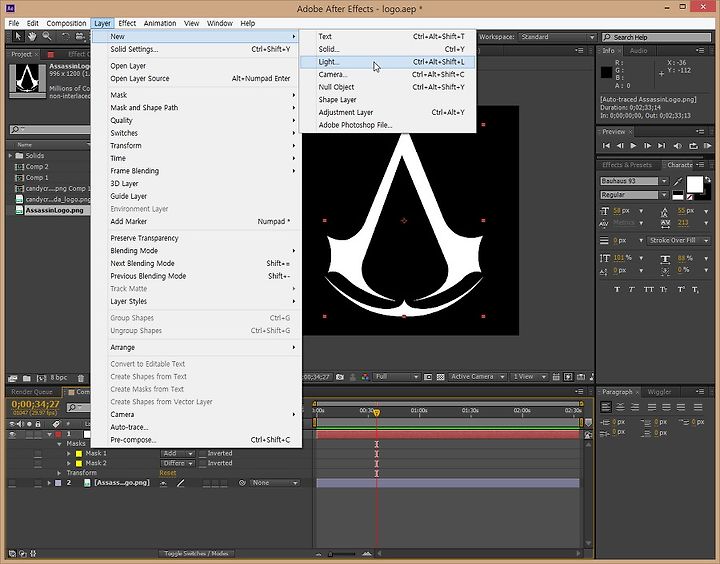Click Toggle Switches / Modes button
Viewport: 720px width, 564px height.
(196, 554)
